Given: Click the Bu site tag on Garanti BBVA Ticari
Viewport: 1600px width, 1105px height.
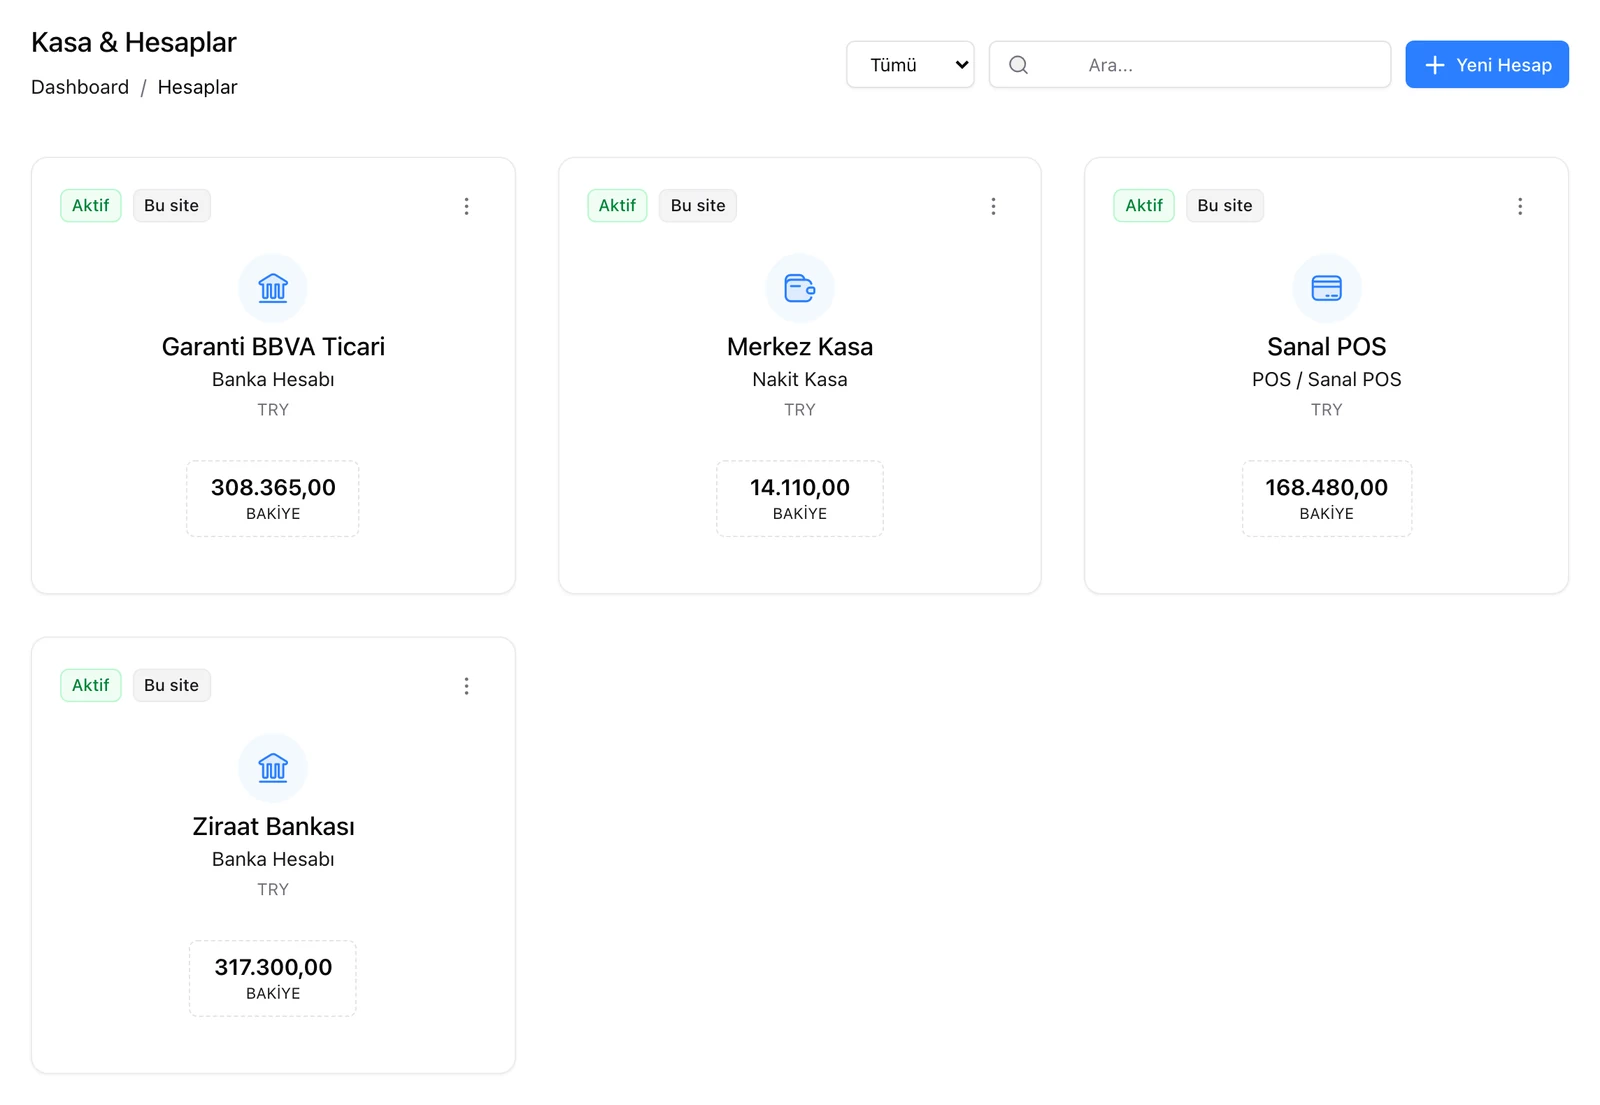Looking at the screenshot, I should [x=172, y=206].
